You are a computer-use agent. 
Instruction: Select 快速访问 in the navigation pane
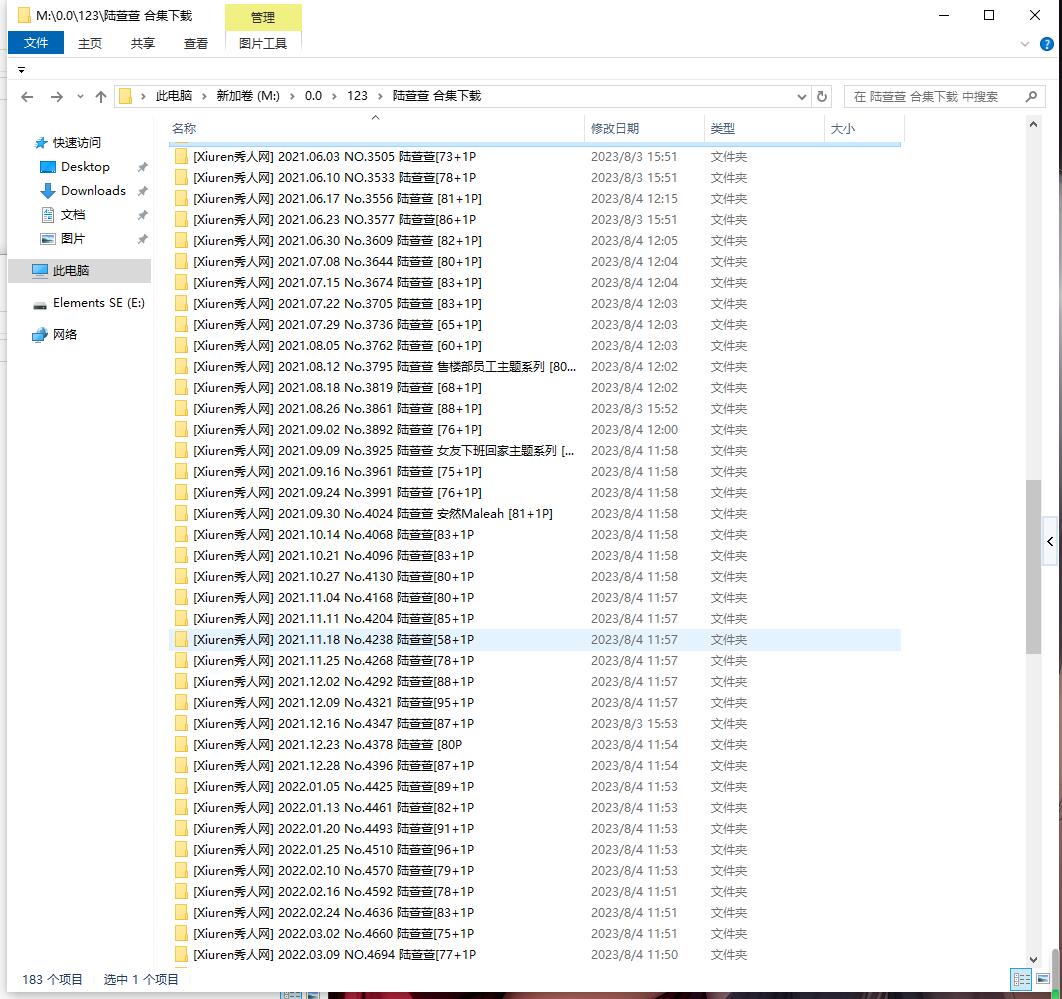tap(77, 142)
